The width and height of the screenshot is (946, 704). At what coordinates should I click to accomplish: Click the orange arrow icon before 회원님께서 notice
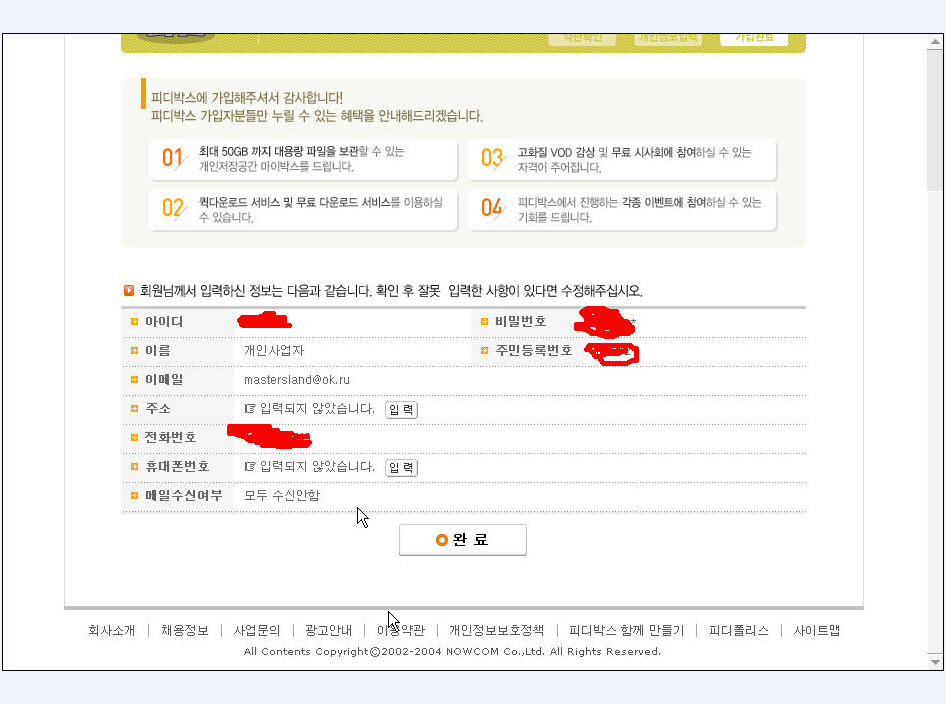pyautogui.click(x=129, y=291)
